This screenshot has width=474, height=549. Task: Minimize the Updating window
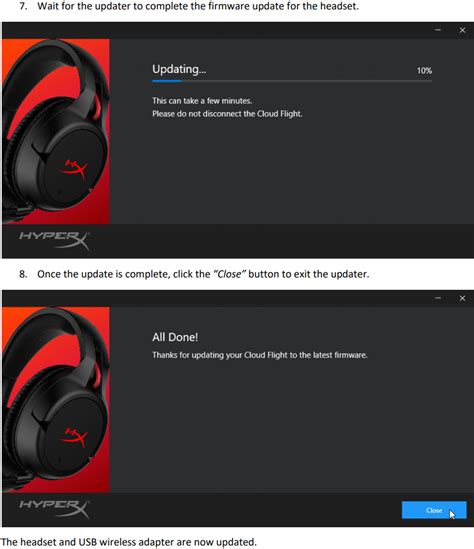438,30
